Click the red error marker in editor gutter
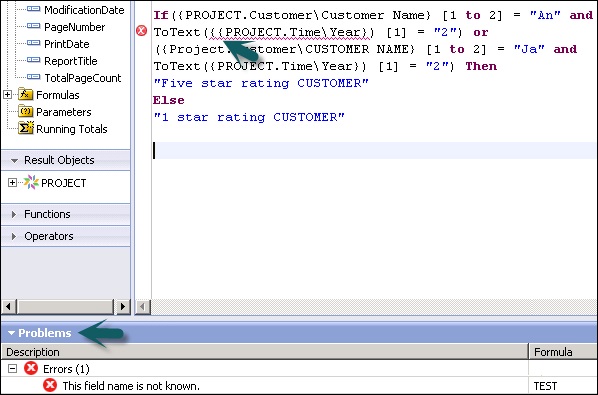Viewport: 598px width, 395px height. (141, 31)
